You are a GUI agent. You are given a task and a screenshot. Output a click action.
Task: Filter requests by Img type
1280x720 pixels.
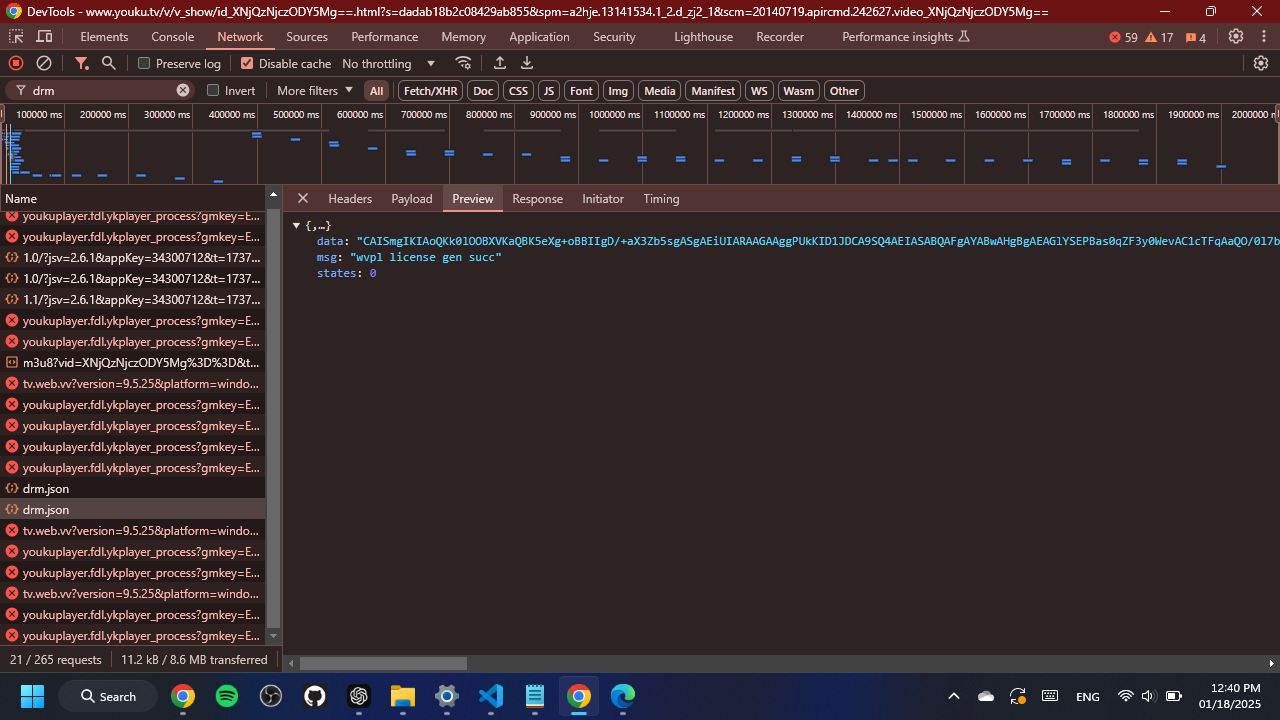[618, 91]
